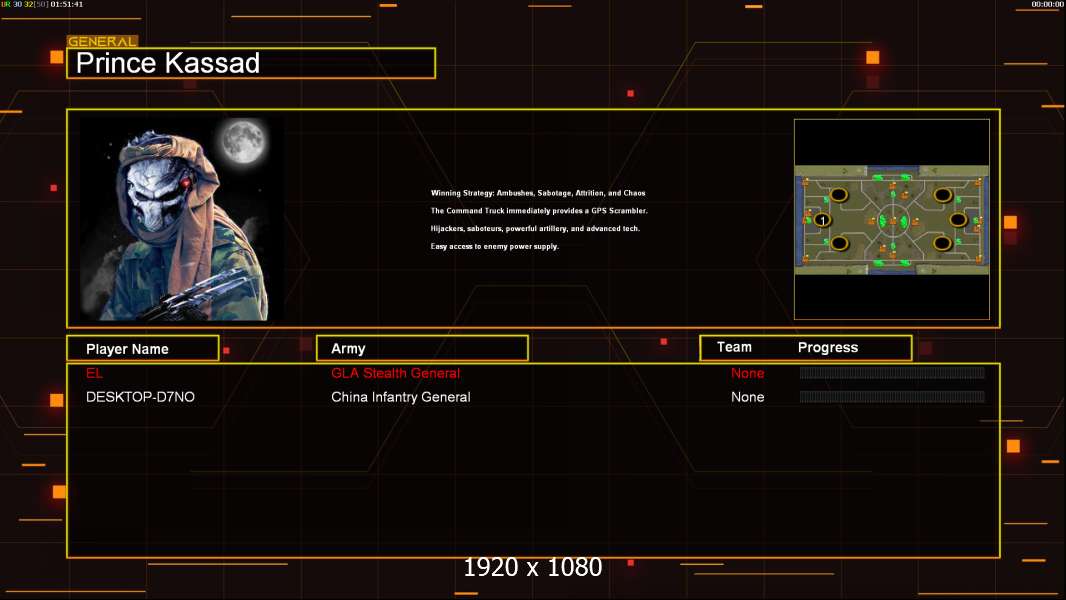The width and height of the screenshot is (1066, 600).
Task: Click the Team column header label
Action: pyautogui.click(x=734, y=347)
